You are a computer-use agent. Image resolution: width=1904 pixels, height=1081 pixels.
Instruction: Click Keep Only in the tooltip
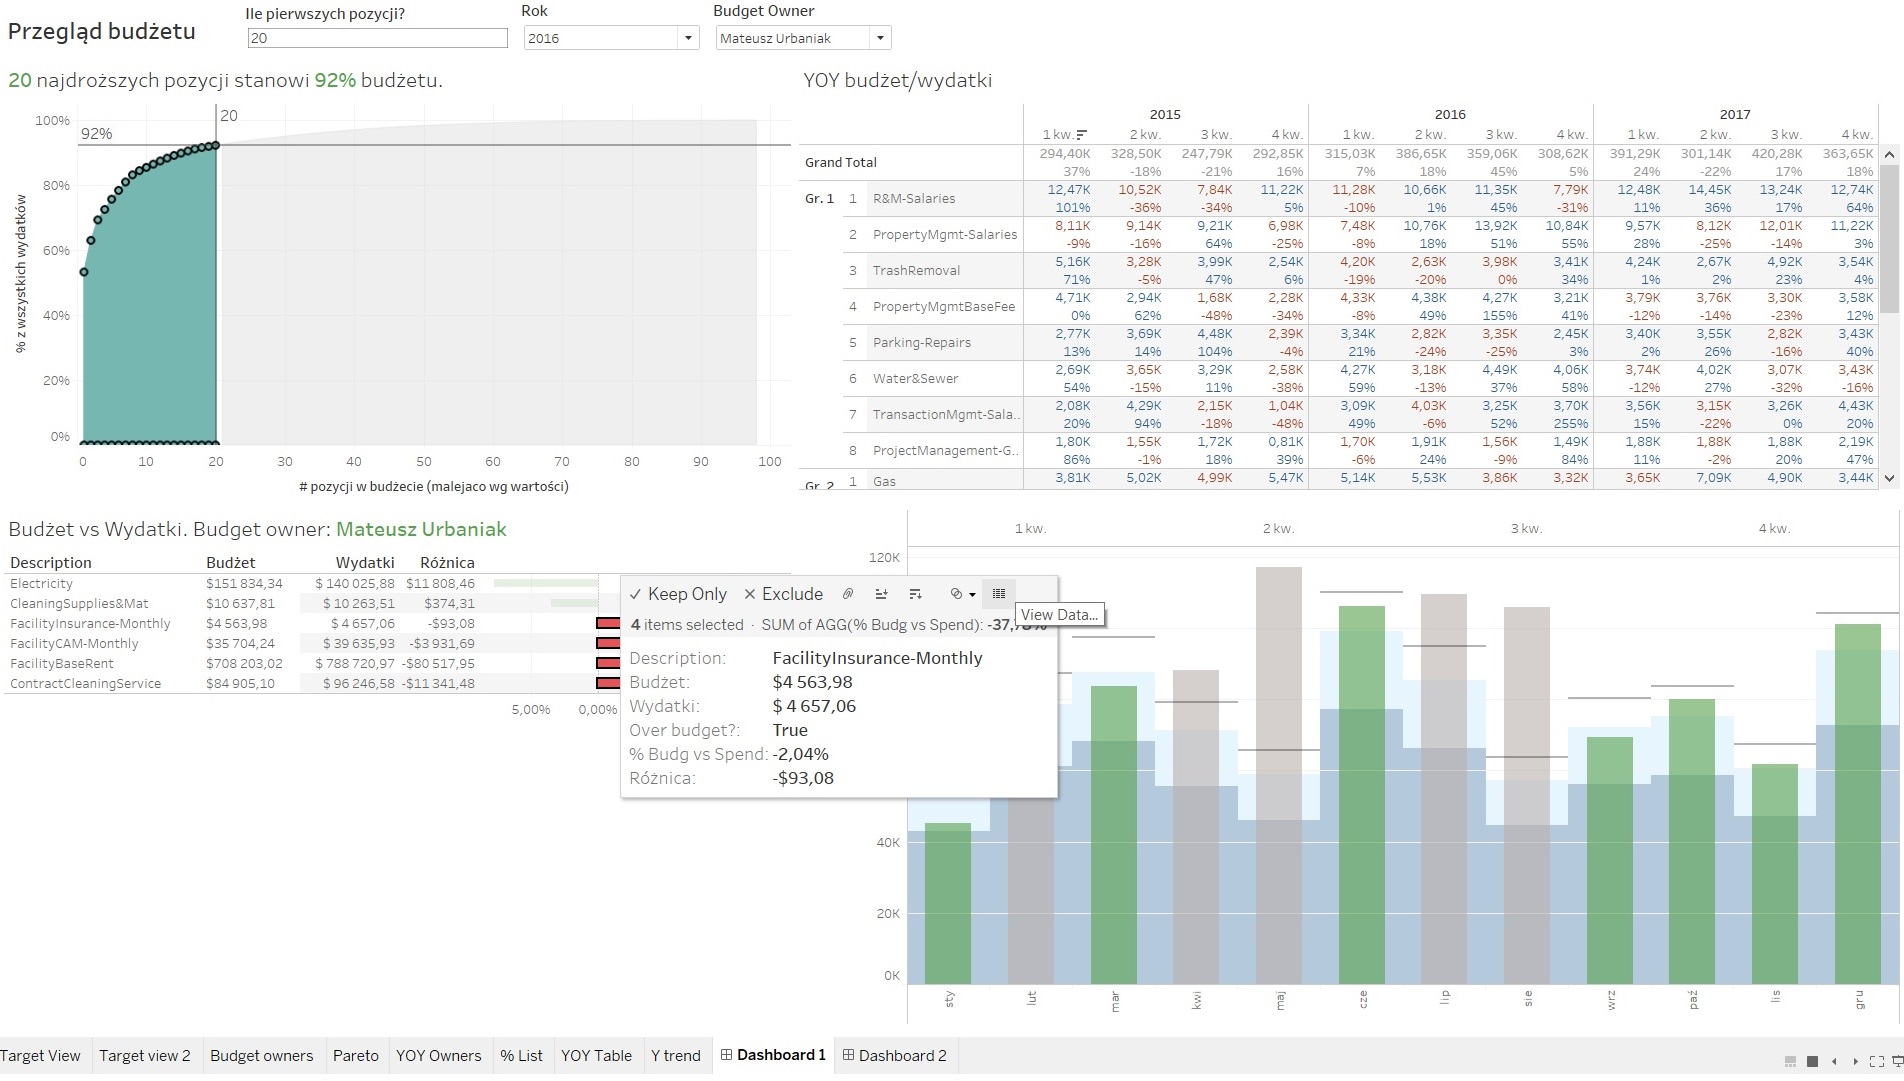[678, 594]
